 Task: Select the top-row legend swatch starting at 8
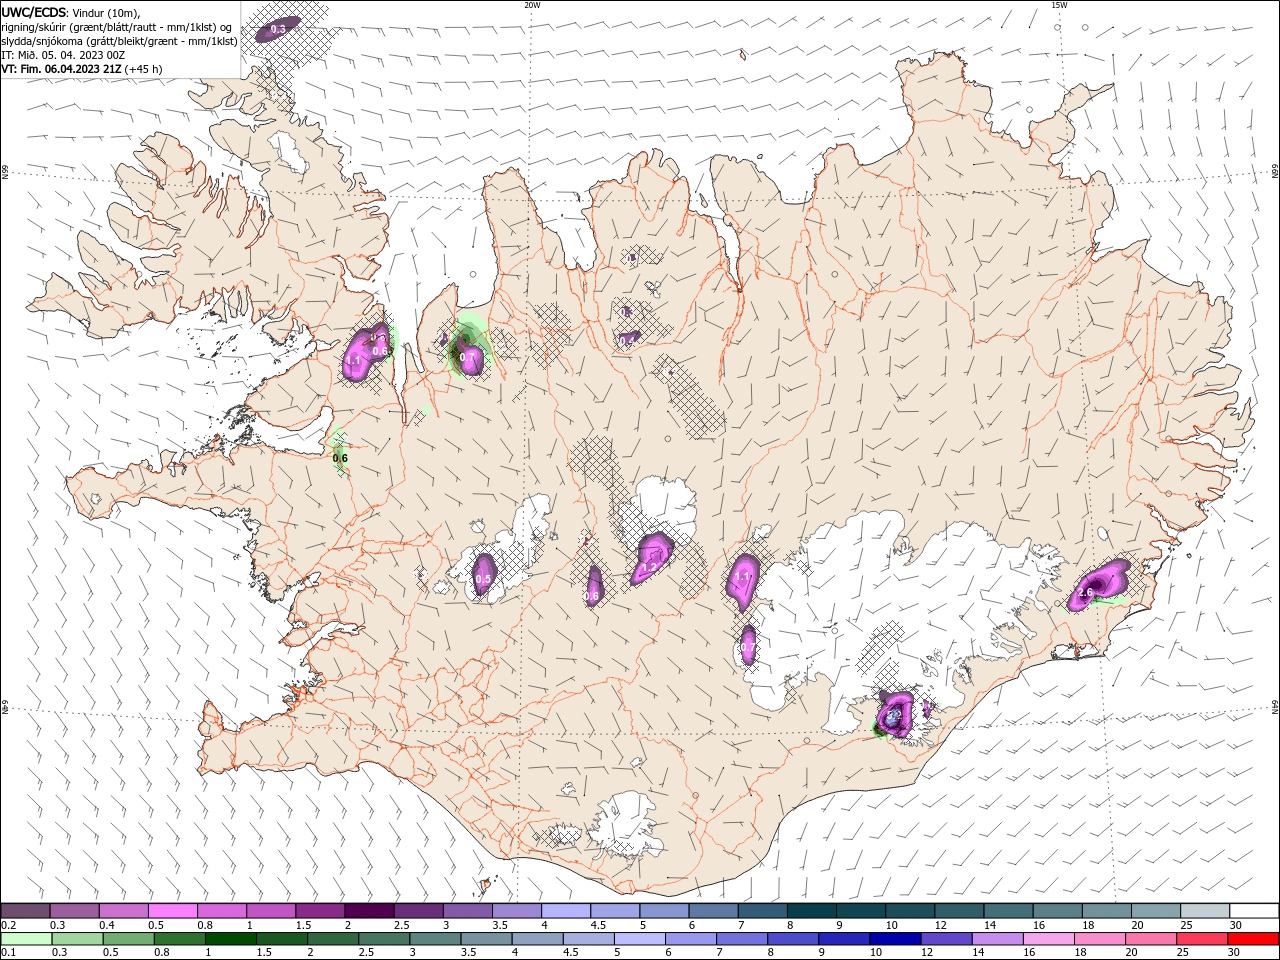pyautogui.click(x=812, y=911)
